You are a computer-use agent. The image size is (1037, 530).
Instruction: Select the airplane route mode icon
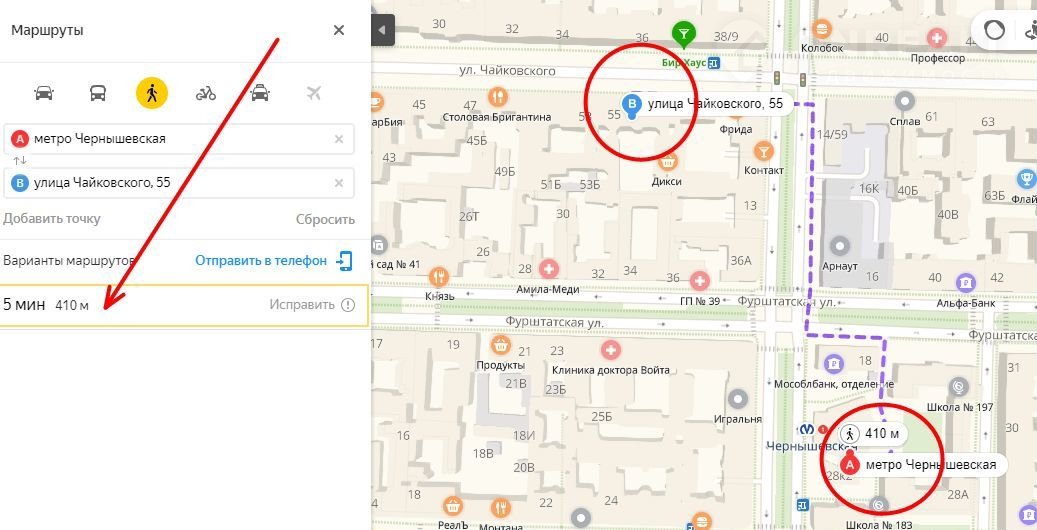pos(314,93)
